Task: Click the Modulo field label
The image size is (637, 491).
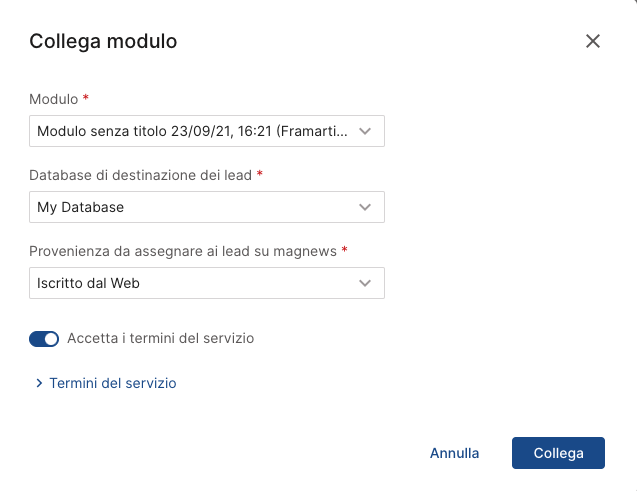Action: point(53,99)
